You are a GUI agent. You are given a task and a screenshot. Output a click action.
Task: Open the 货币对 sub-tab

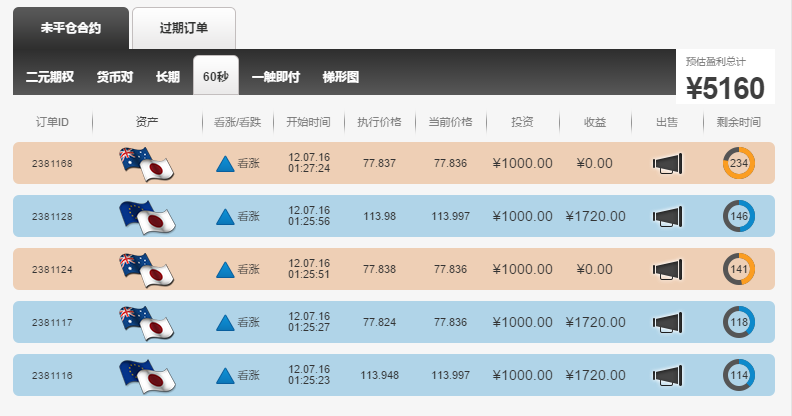pyautogui.click(x=115, y=77)
